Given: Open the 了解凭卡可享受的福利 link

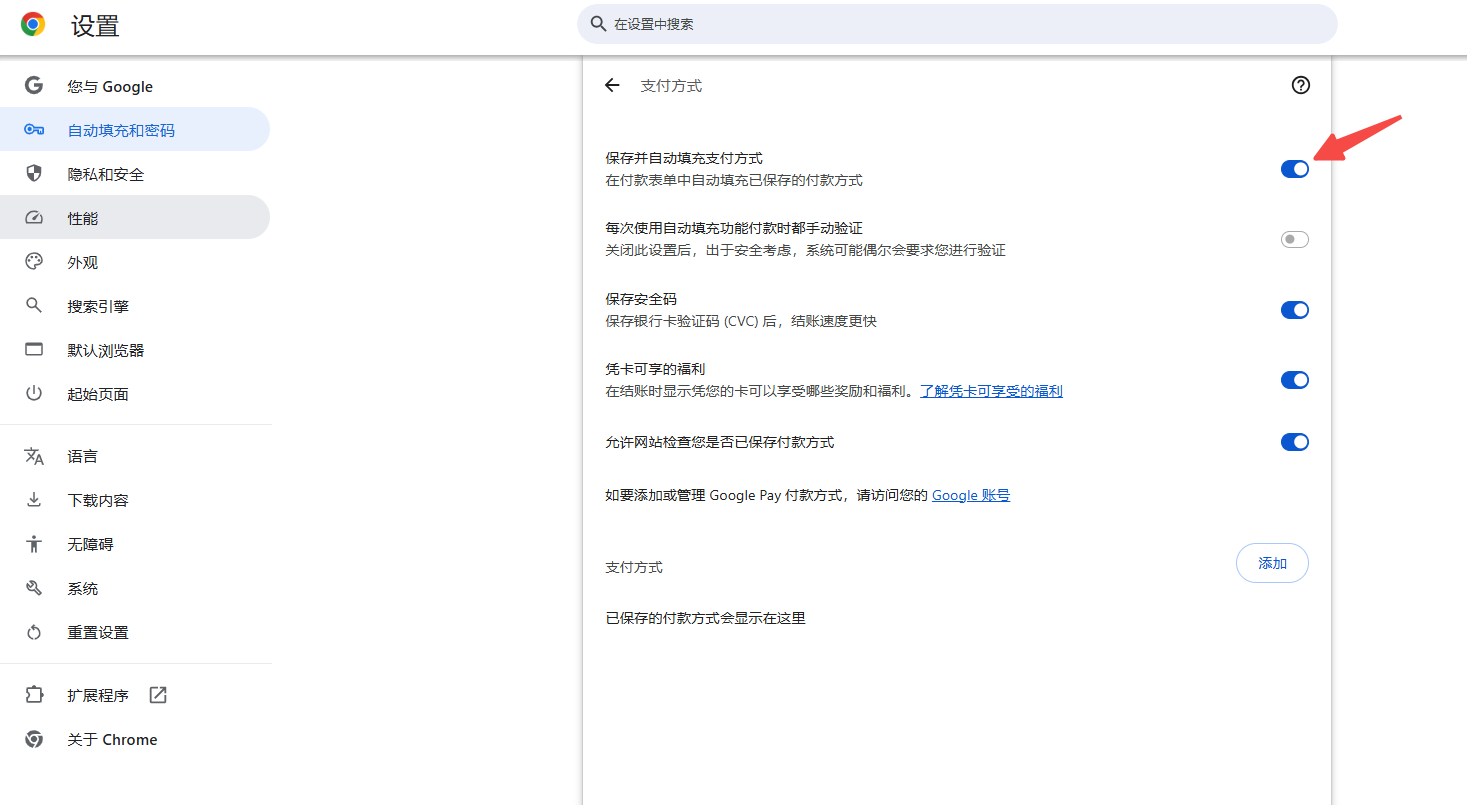Looking at the screenshot, I should click(x=991, y=391).
